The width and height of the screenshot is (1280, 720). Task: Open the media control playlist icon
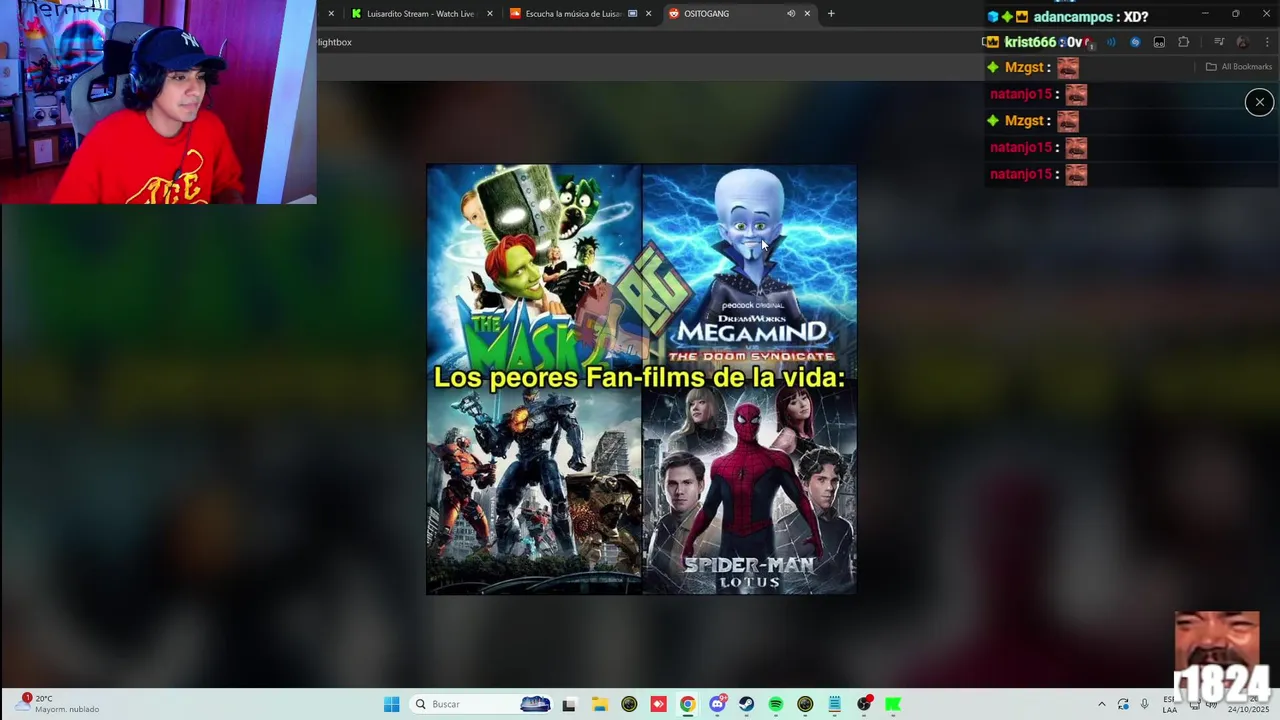(1219, 42)
